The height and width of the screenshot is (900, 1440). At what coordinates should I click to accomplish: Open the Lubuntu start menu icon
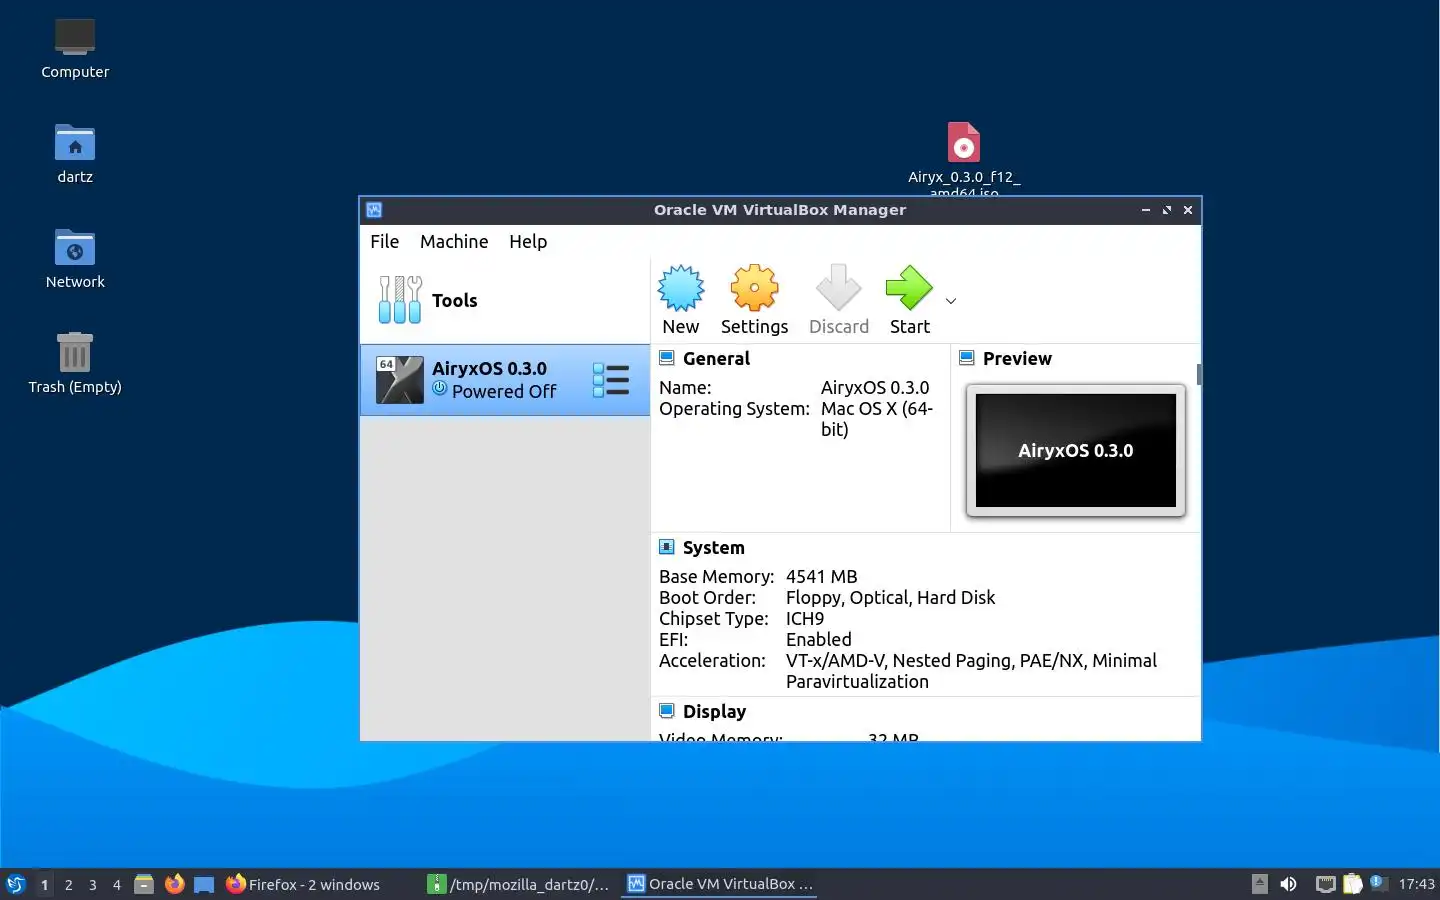(16, 884)
